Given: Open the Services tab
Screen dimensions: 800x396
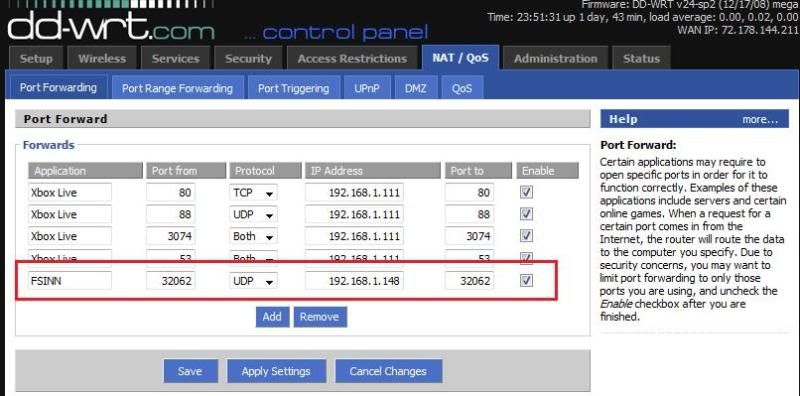Looking at the screenshot, I should 176,59.
